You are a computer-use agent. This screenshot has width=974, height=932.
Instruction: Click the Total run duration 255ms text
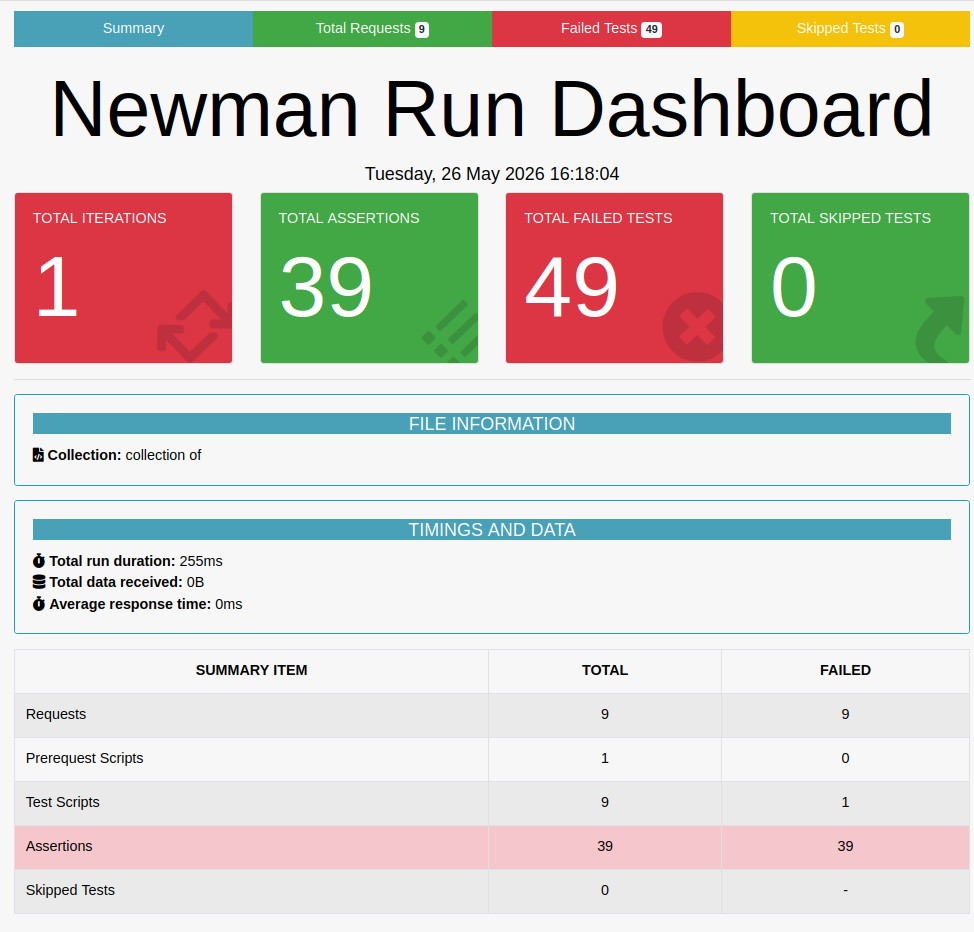(x=135, y=561)
